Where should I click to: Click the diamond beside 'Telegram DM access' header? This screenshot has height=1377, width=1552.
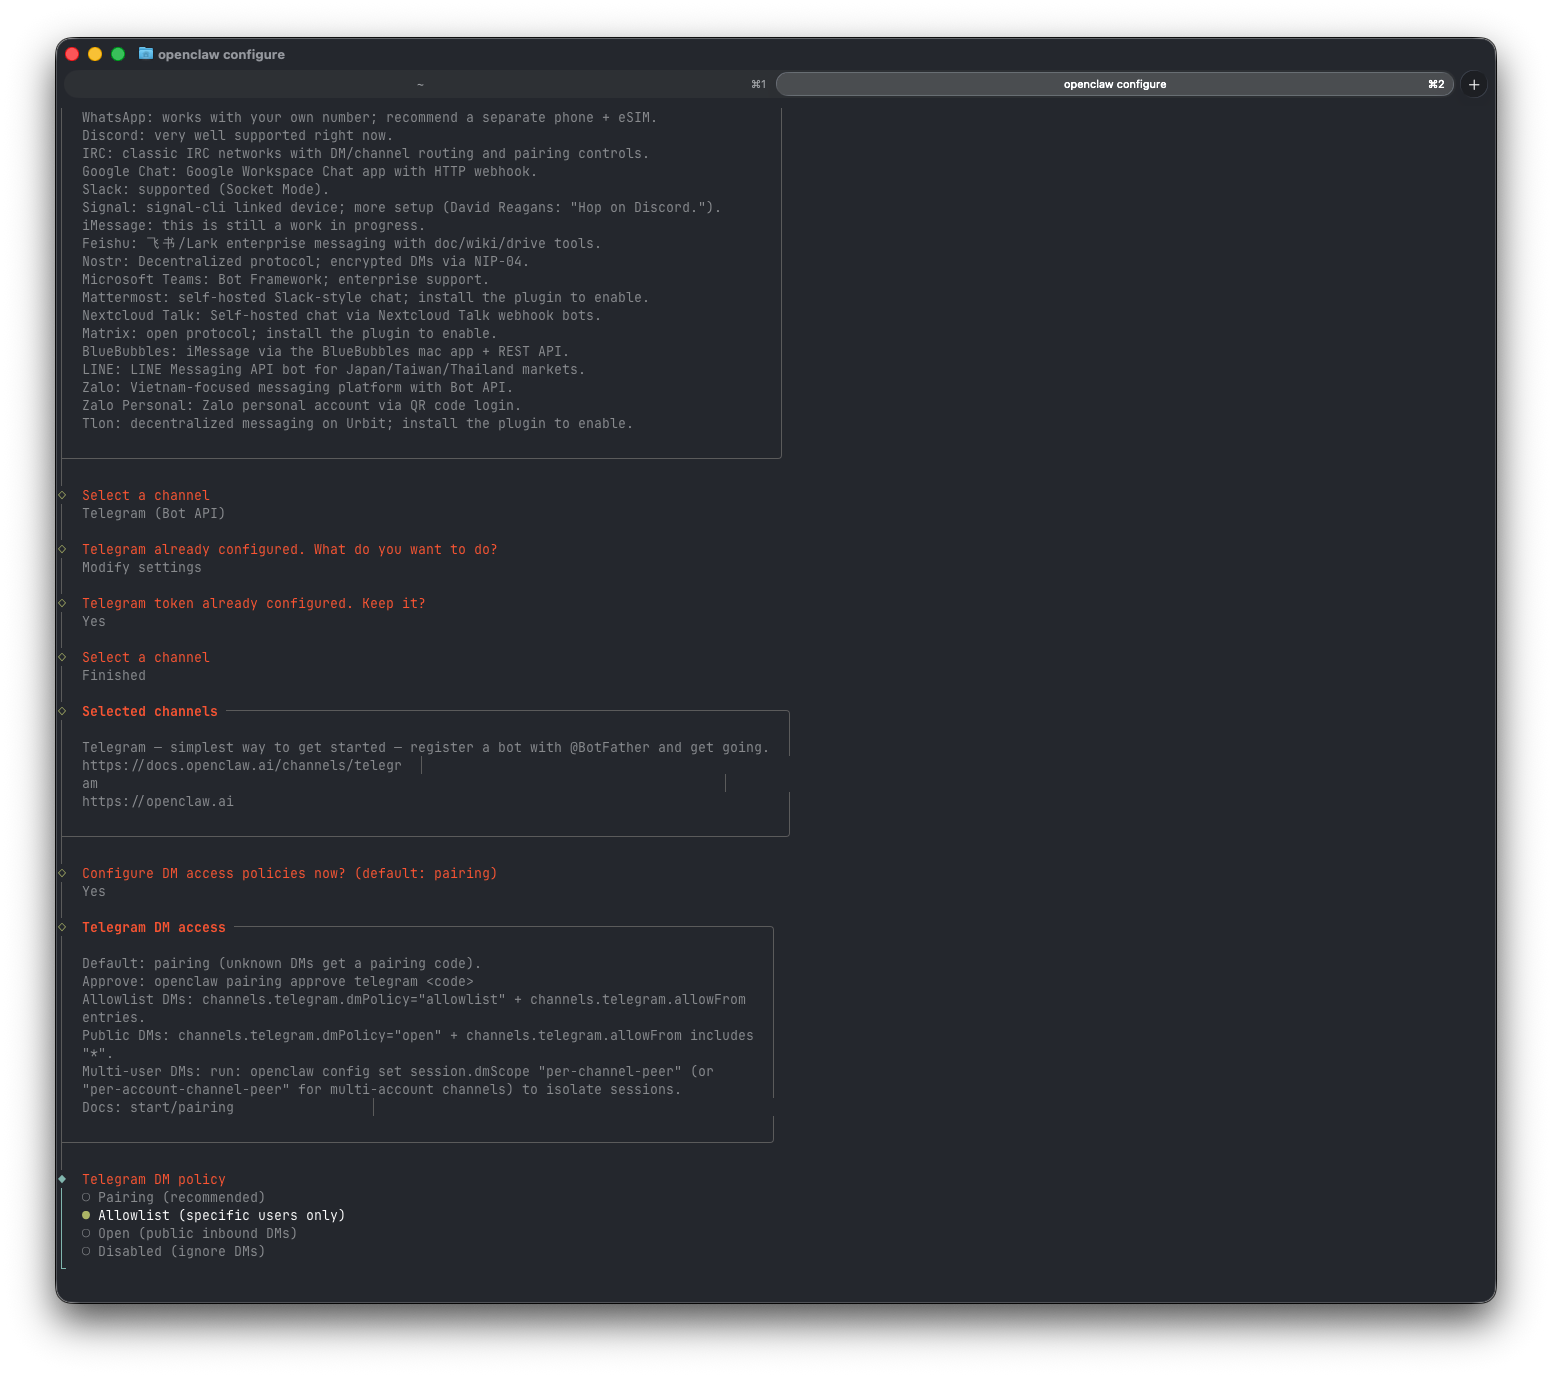pyautogui.click(x=63, y=927)
